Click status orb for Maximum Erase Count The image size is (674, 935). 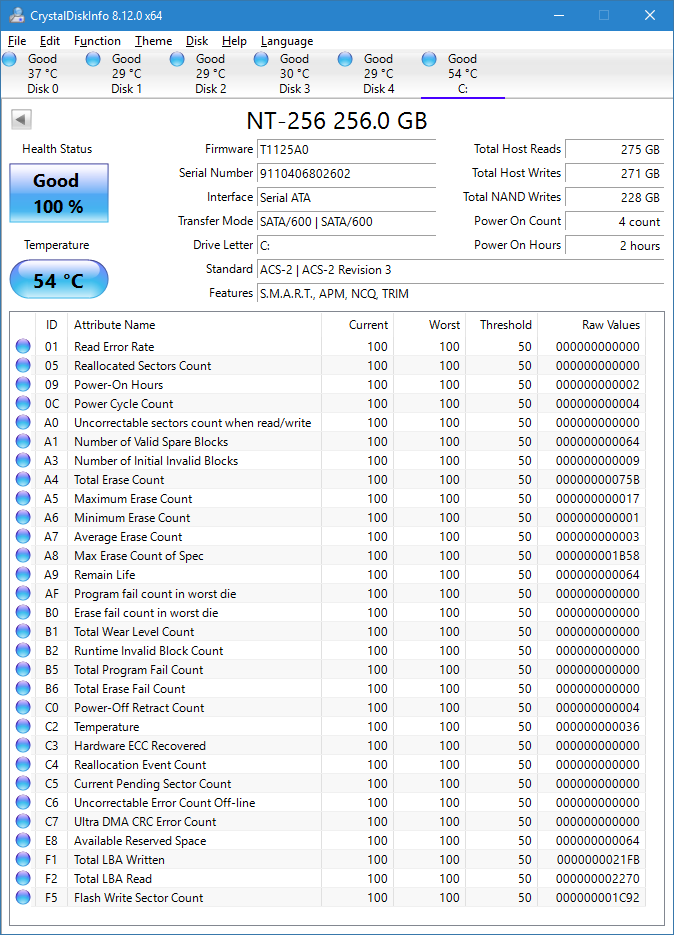coord(23,499)
